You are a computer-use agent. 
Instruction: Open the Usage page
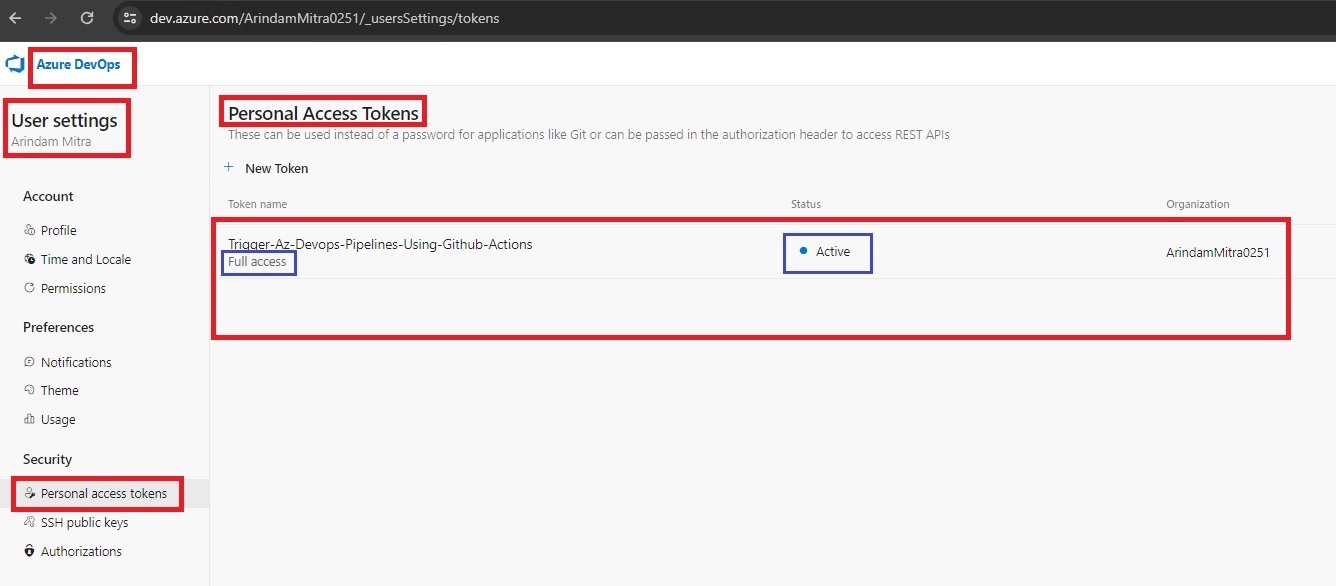[x=58, y=419]
